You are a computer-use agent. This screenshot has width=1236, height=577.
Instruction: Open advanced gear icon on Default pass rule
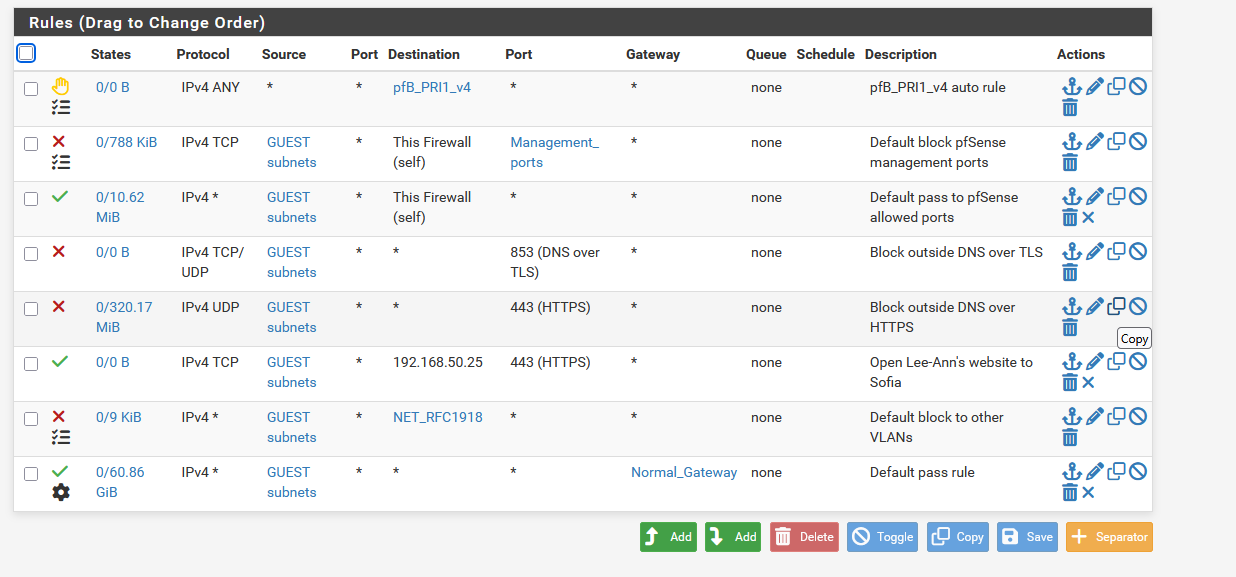tap(61, 492)
